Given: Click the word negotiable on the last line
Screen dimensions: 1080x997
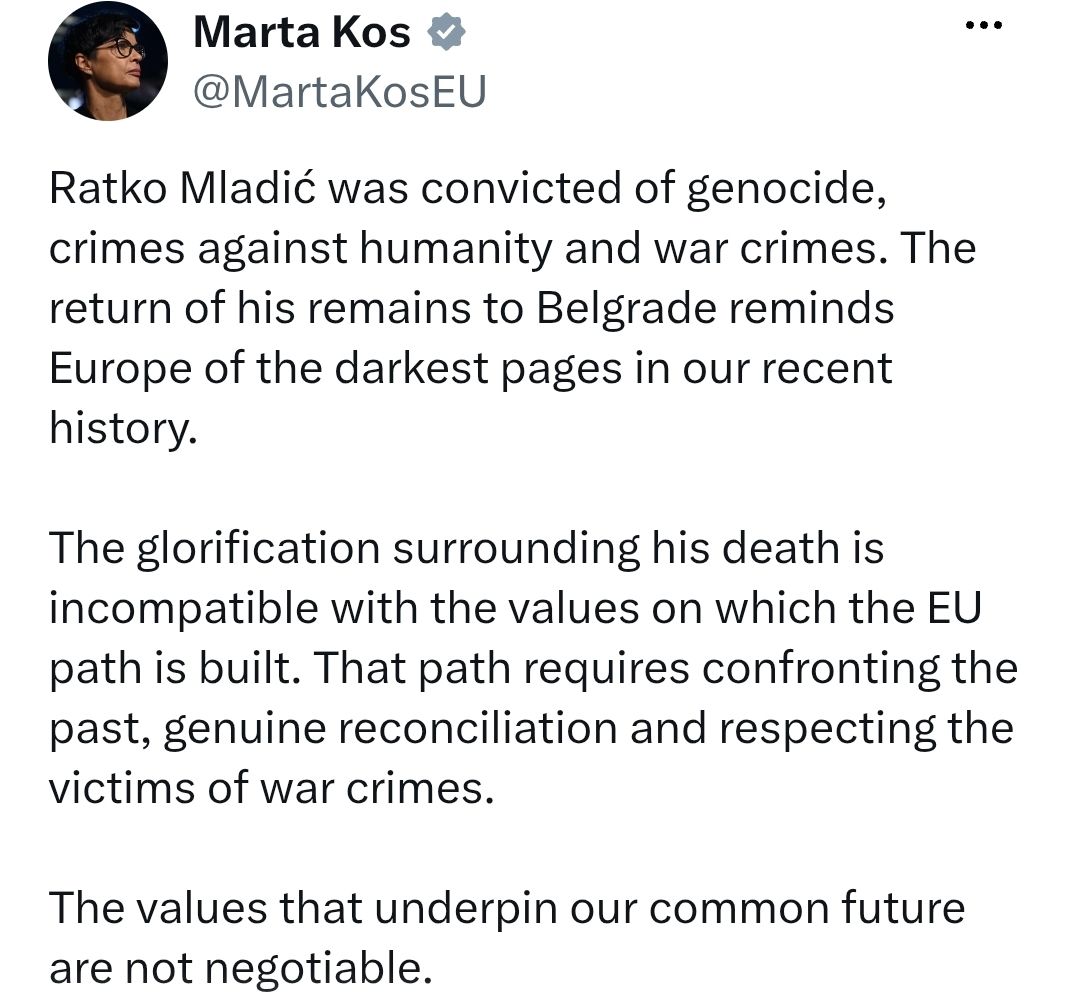Looking at the screenshot, I should click(x=318, y=969).
